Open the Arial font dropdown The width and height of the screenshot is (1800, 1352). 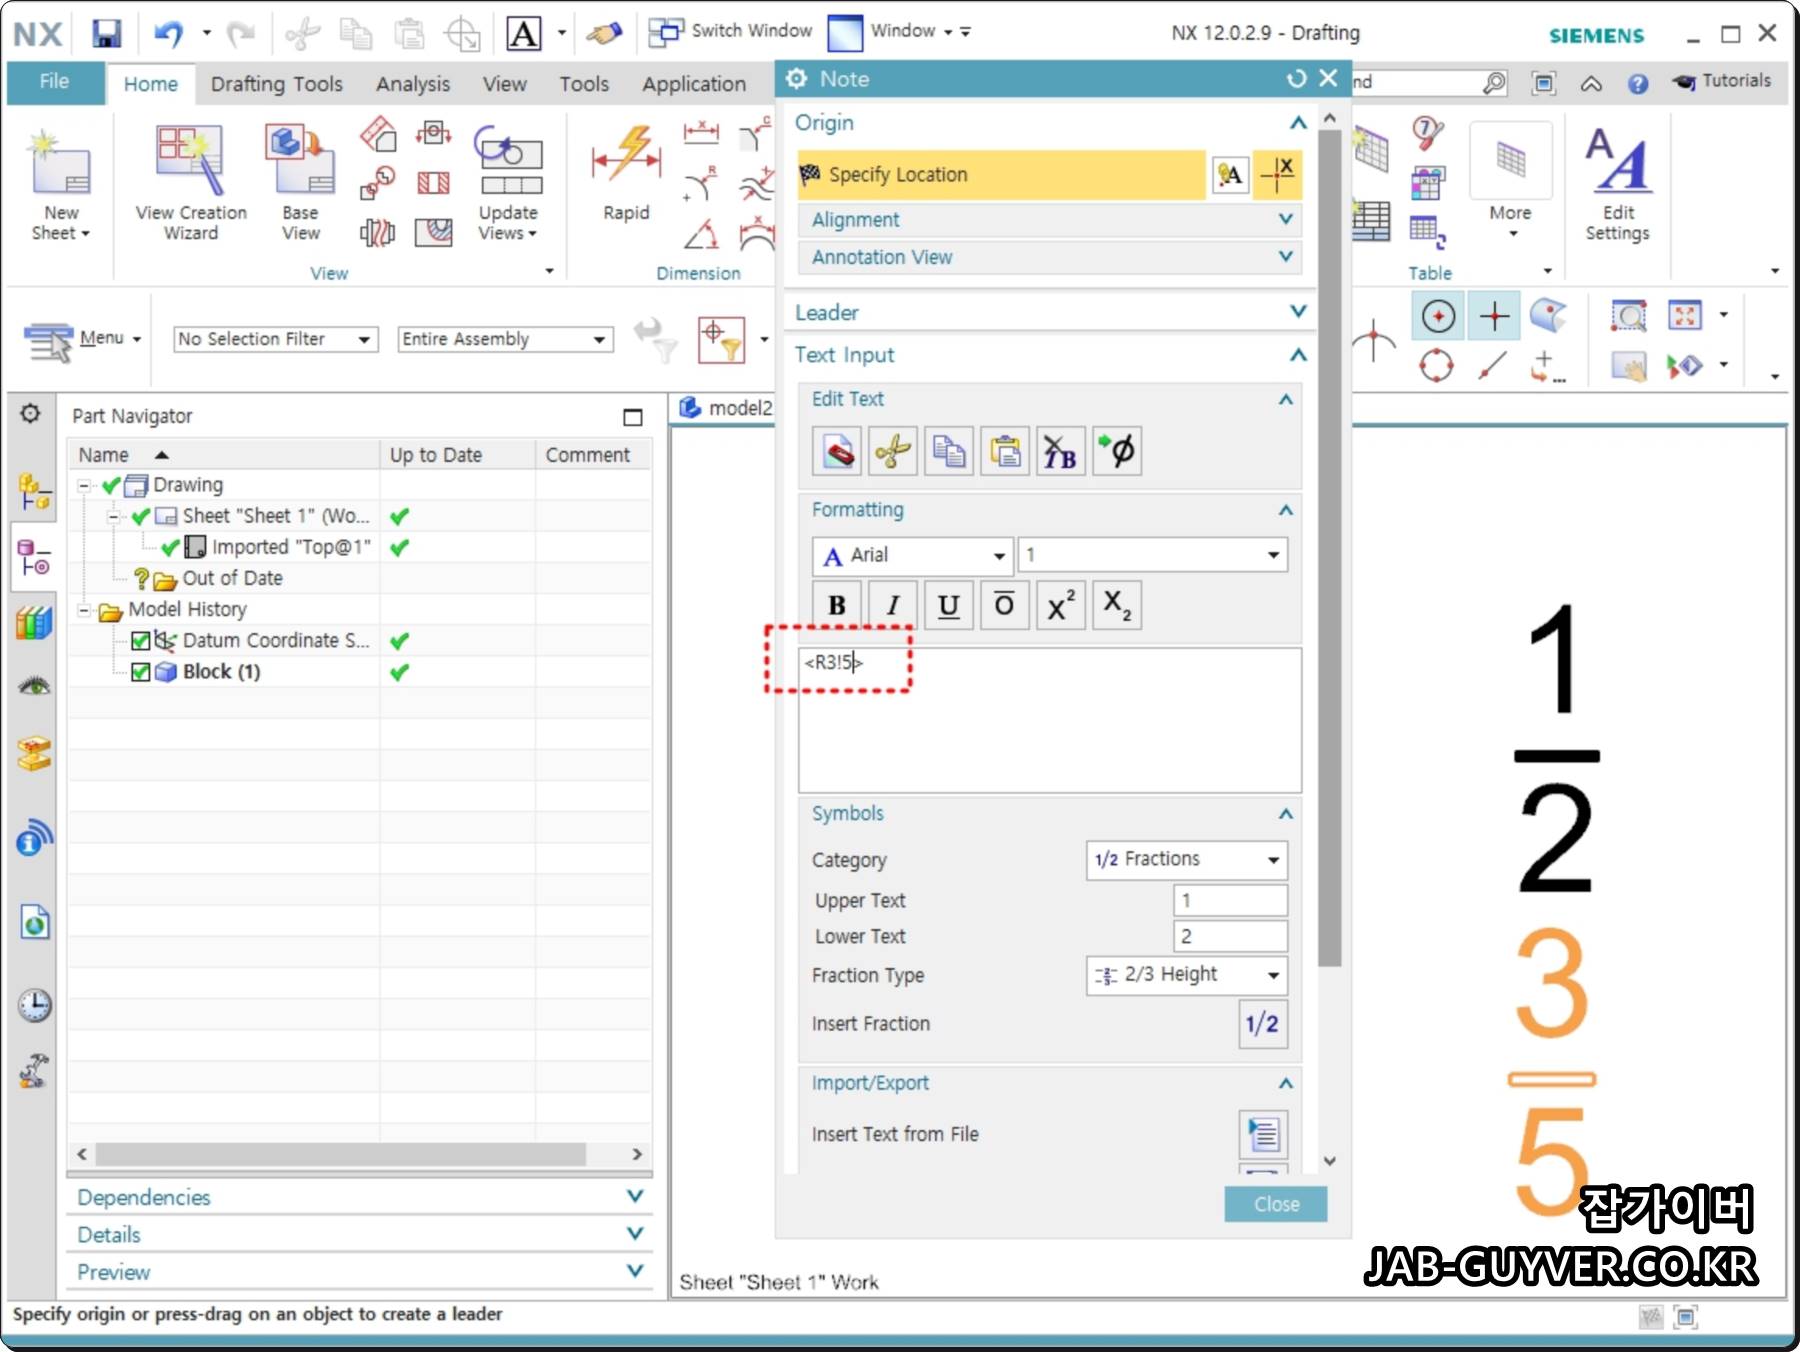coord(913,555)
